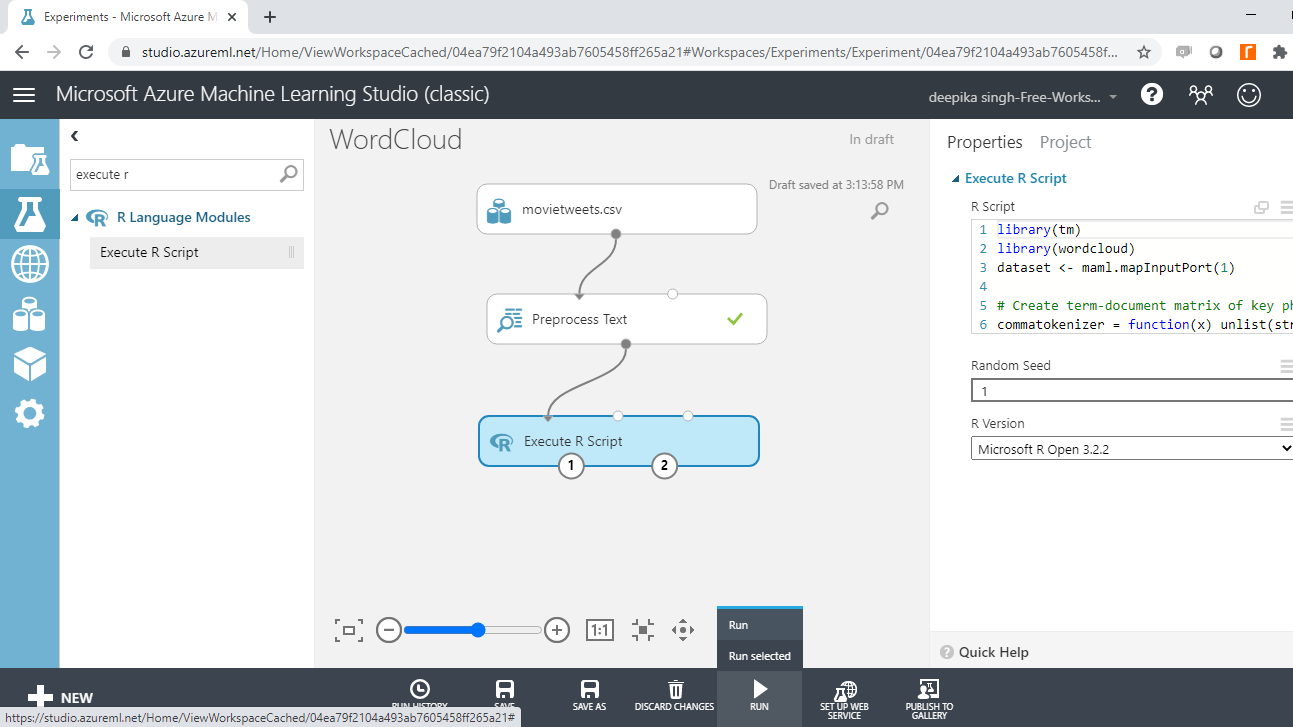Open the R Version dropdown

click(x=1132, y=449)
